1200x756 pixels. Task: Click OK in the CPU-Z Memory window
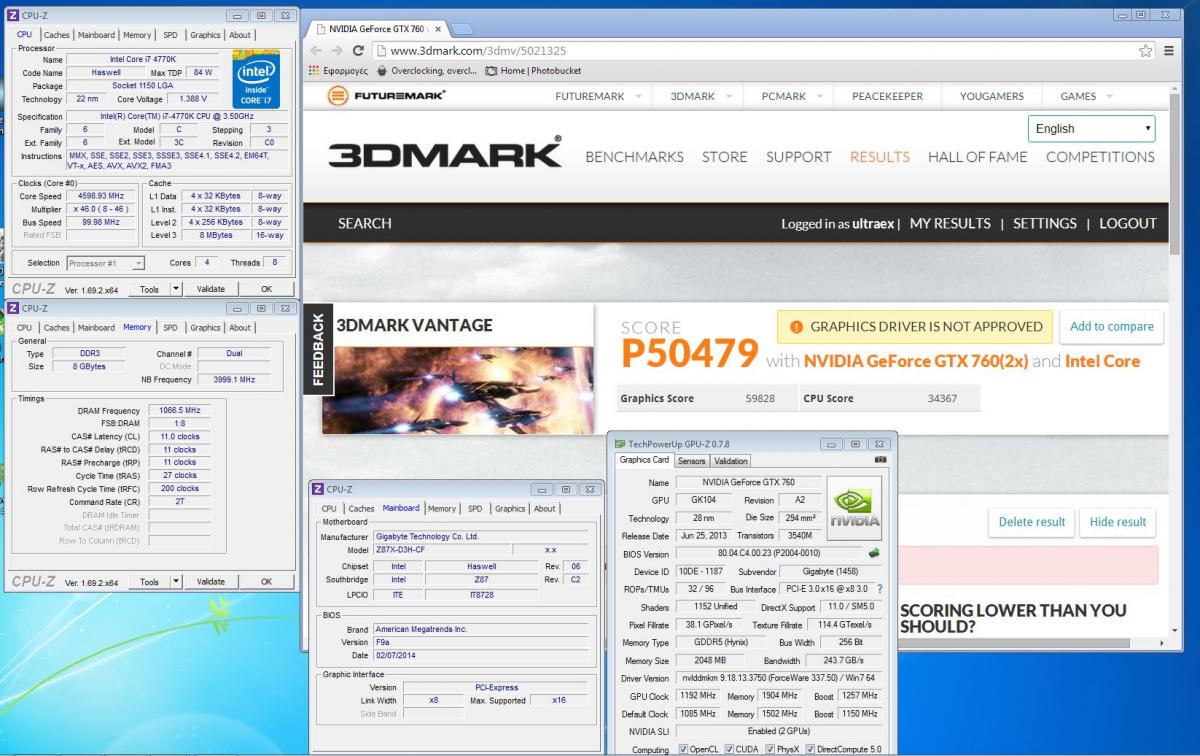tap(266, 581)
